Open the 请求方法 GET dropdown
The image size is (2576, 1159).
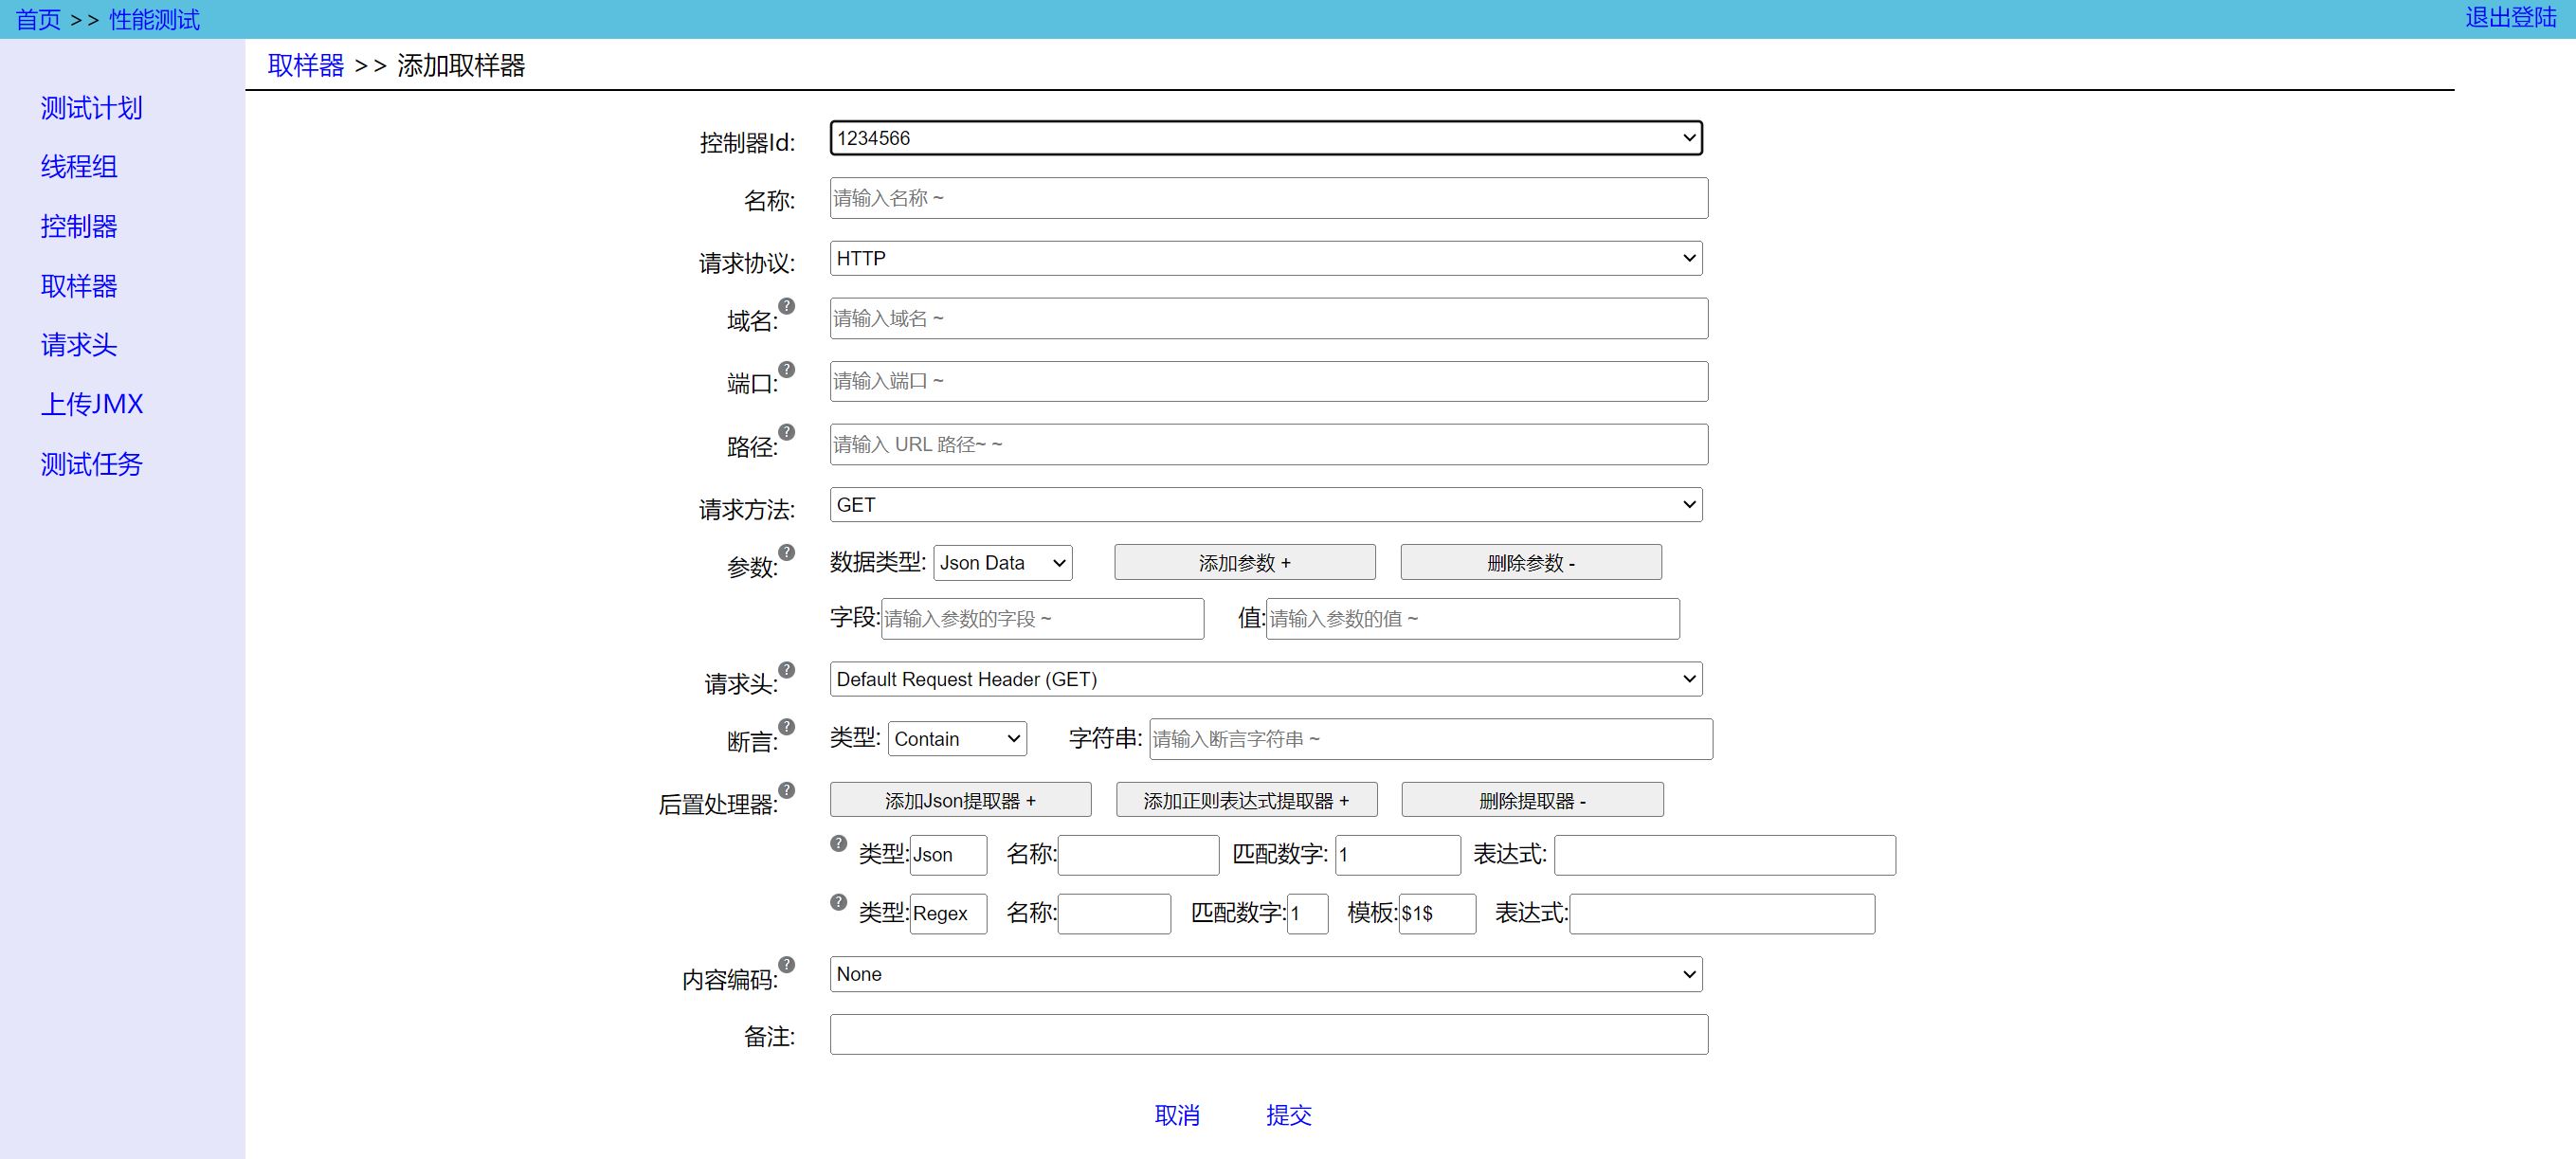(x=1265, y=505)
